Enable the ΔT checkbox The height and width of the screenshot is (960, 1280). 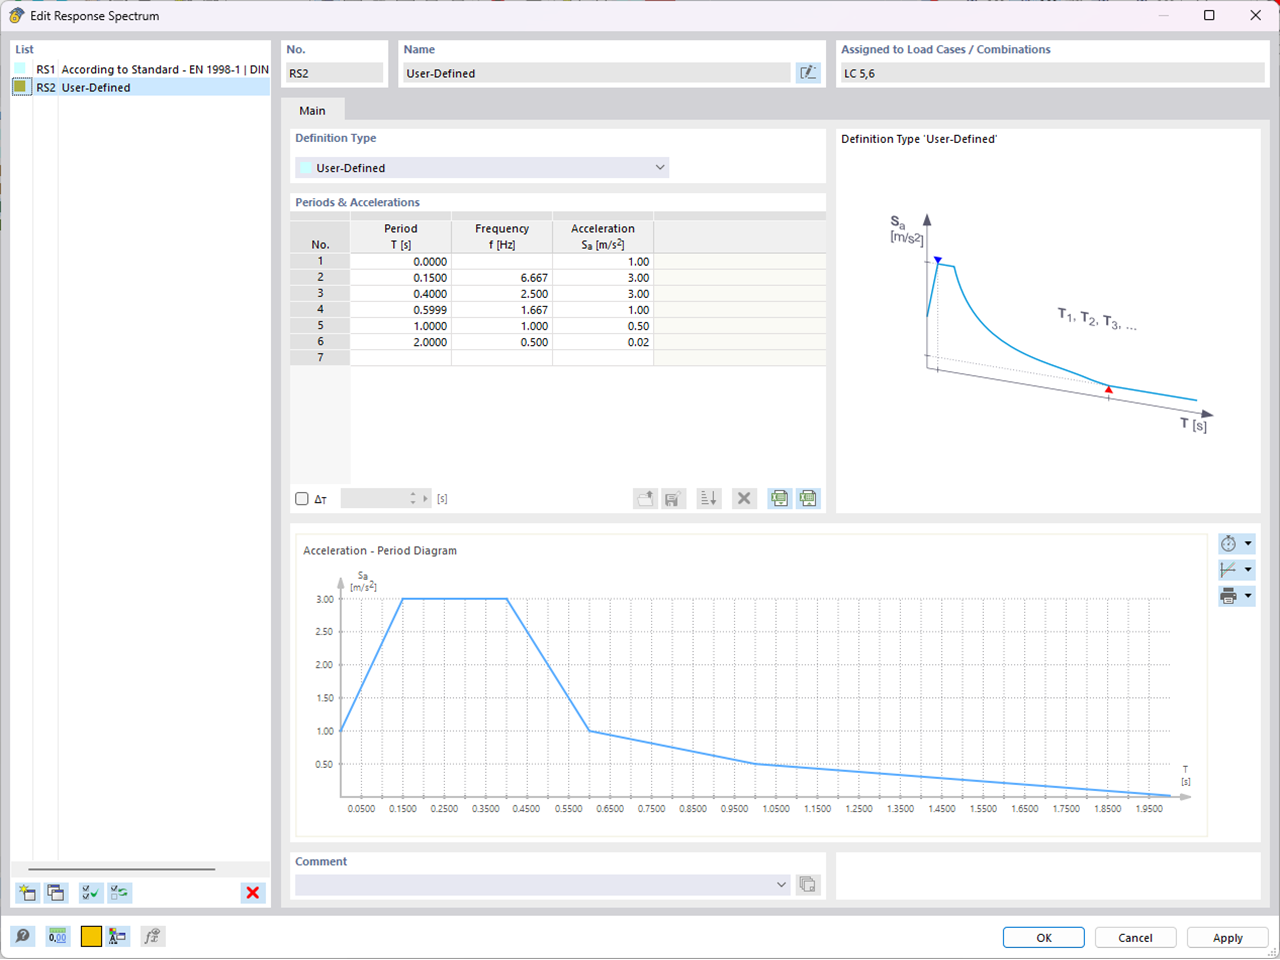pos(301,498)
